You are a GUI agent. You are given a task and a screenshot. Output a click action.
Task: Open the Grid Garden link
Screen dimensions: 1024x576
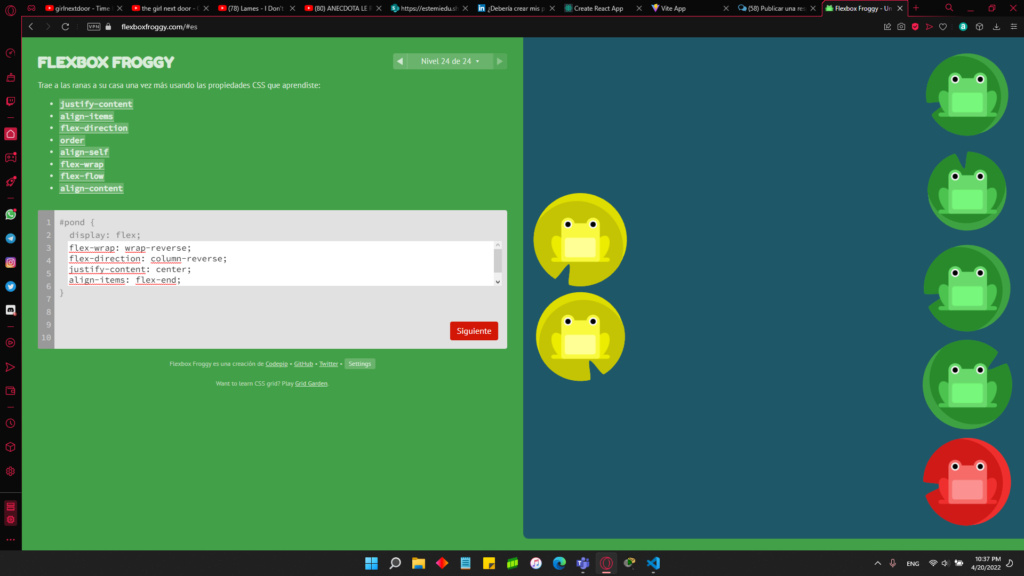312,383
